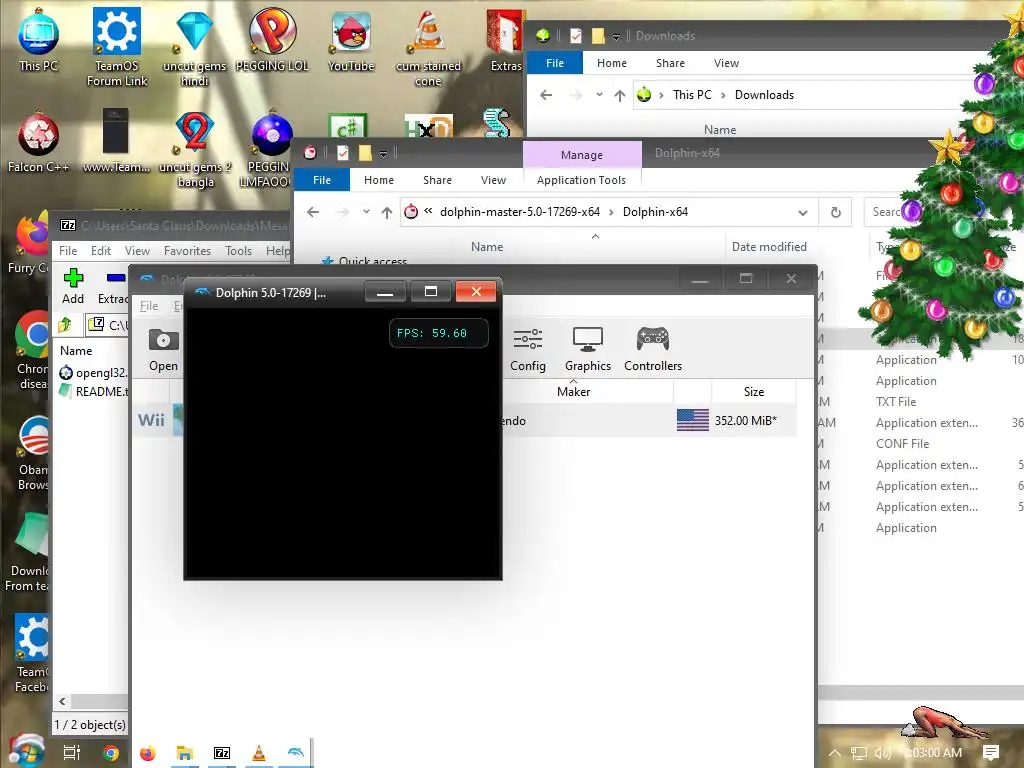The width and height of the screenshot is (1024, 768).
Task: Click the clock showing 03:00 AM
Action: pos(935,753)
